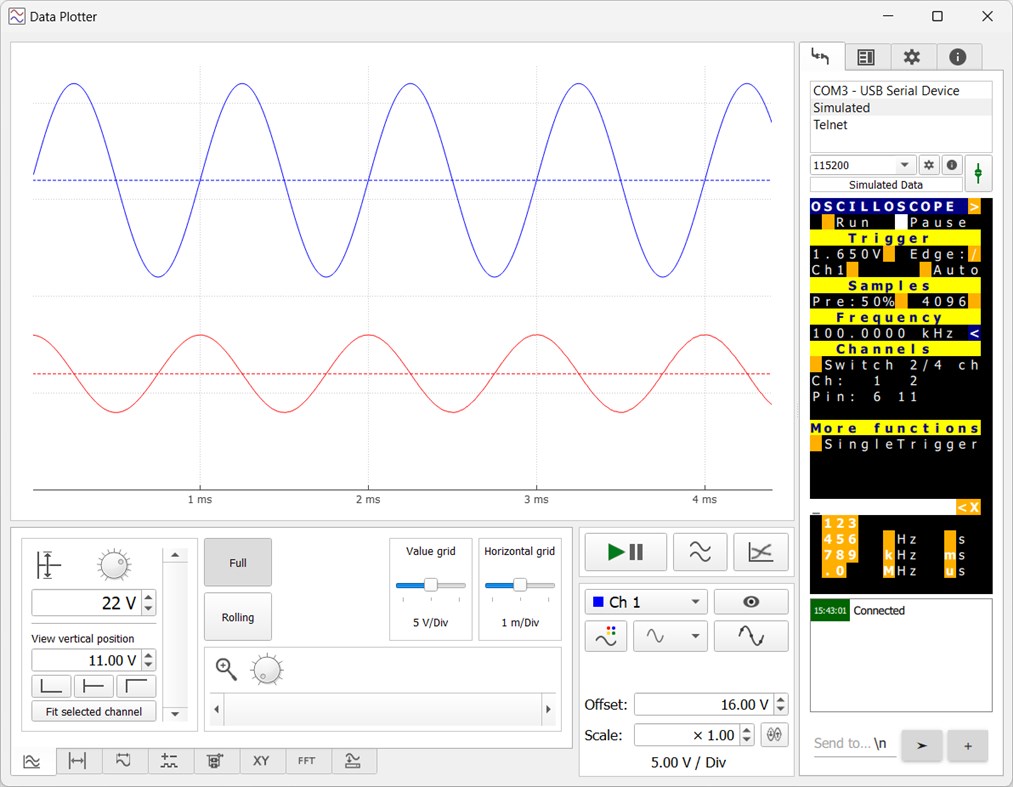Open the waveform type dropdown below Ch 1
The width and height of the screenshot is (1013, 787).
[670, 635]
